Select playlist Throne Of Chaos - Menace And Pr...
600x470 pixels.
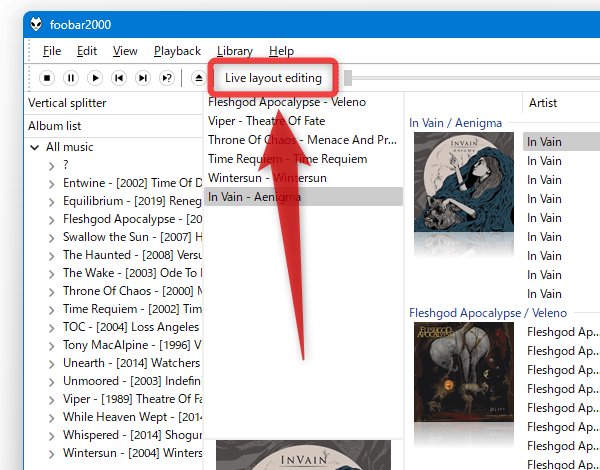303,140
